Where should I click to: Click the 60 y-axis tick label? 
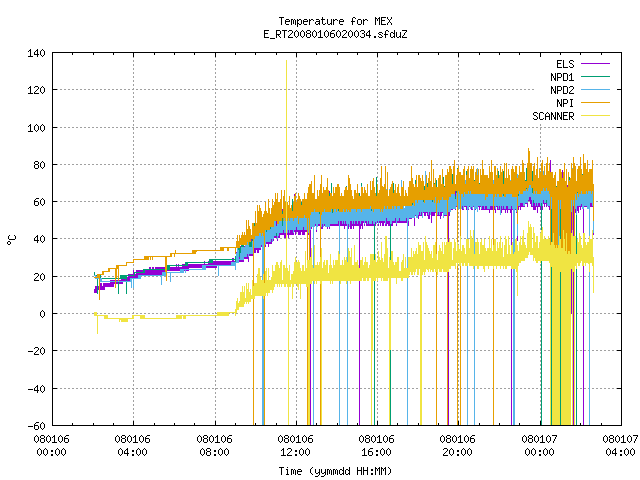(x=39, y=202)
